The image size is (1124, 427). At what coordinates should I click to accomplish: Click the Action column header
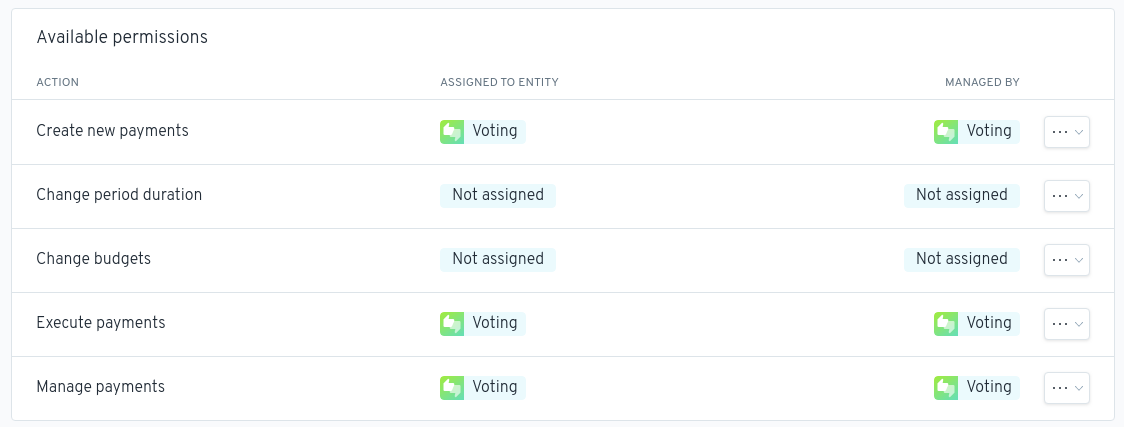point(57,82)
